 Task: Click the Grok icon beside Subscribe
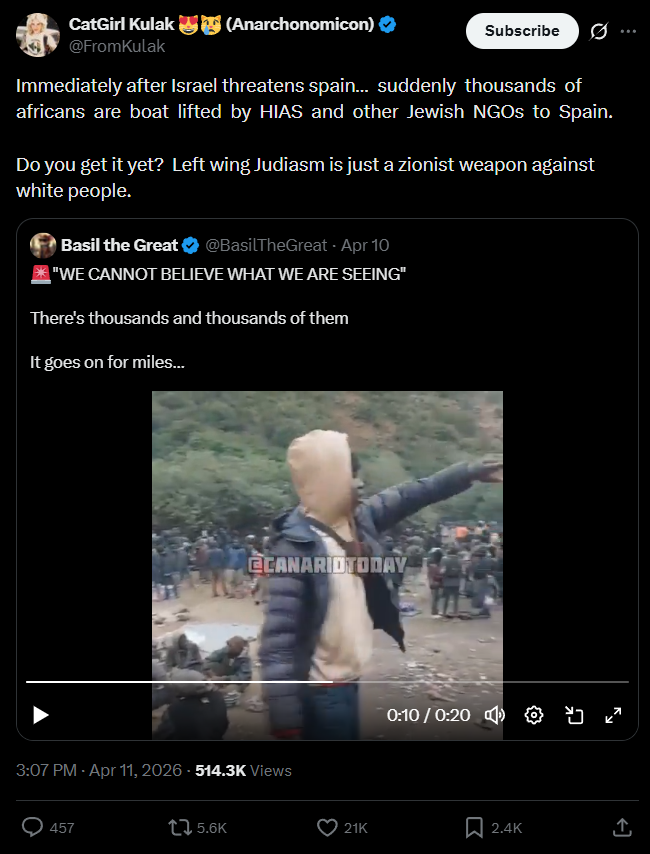598,31
